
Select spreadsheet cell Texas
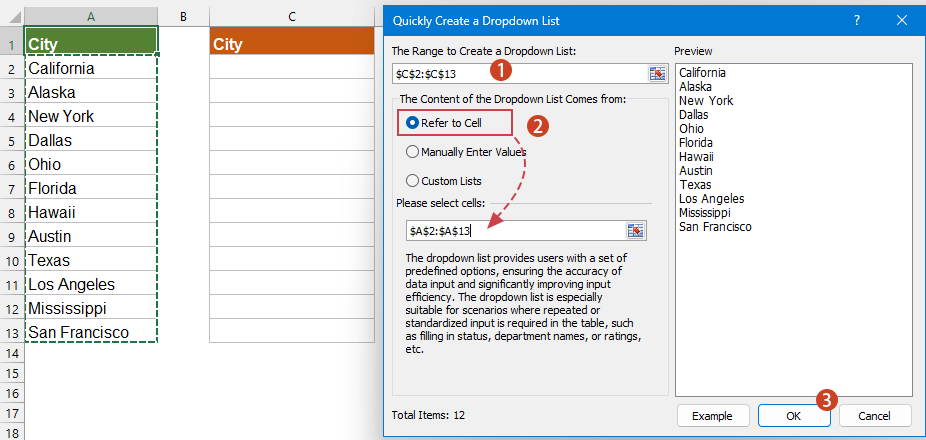[91, 260]
